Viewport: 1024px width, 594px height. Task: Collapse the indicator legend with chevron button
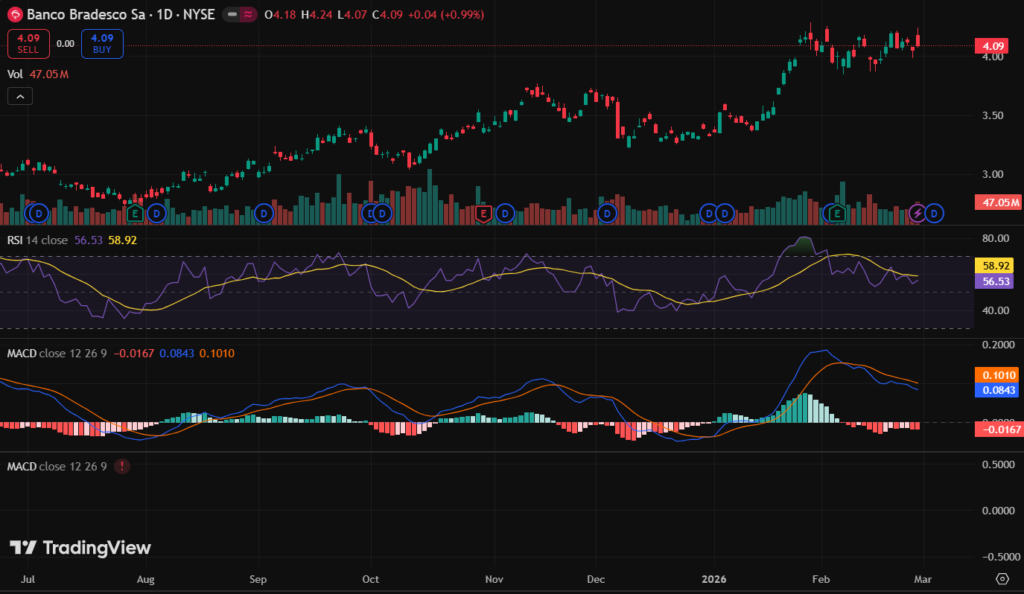click(21, 96)
